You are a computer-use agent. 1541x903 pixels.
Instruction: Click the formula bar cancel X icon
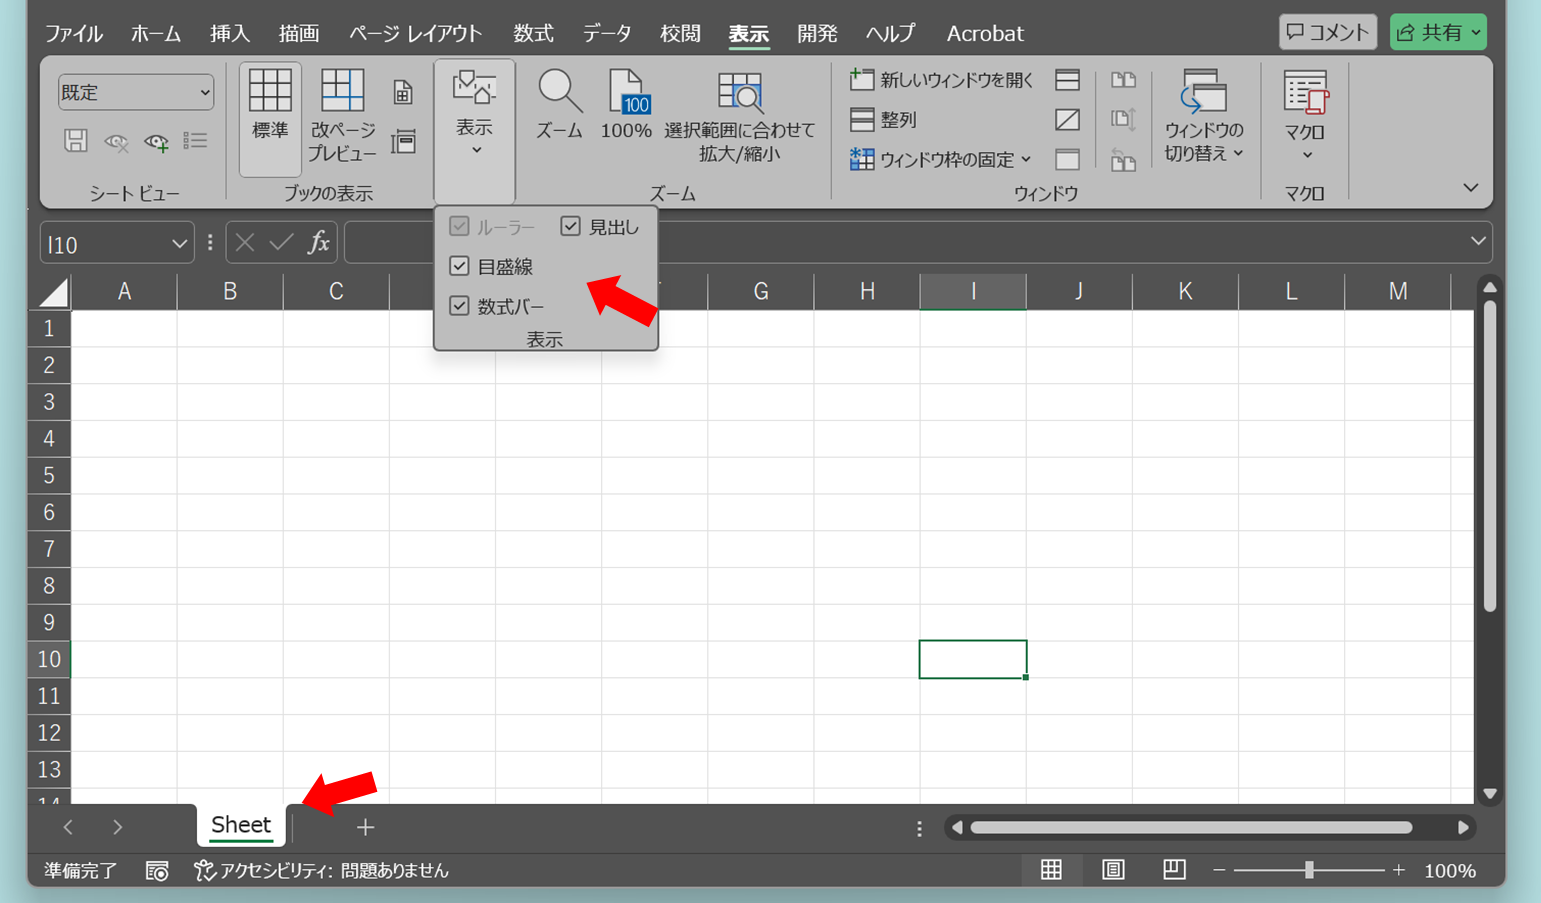pos(245,243)
